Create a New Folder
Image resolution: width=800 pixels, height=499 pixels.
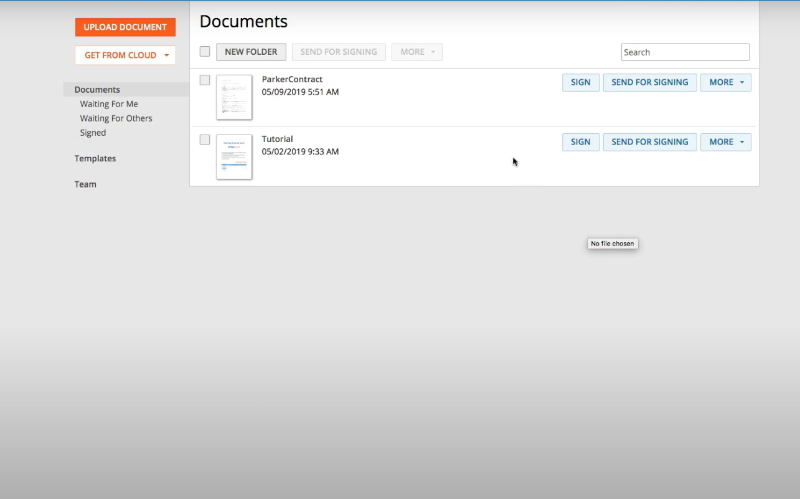pos(251,52)
